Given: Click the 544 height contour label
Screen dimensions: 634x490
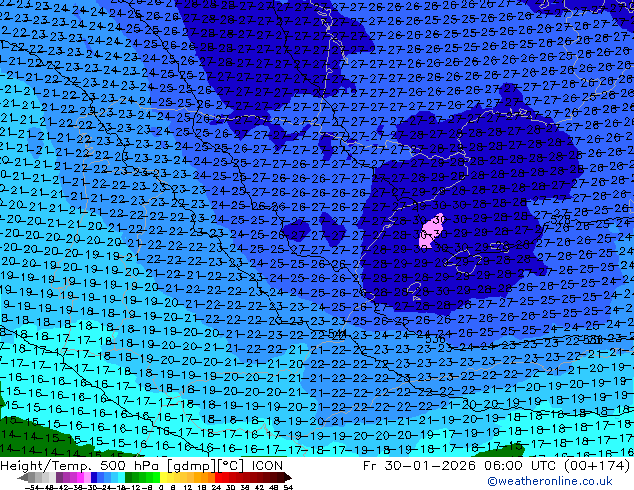Looking at the screenshot, I should tap(337, 333).
